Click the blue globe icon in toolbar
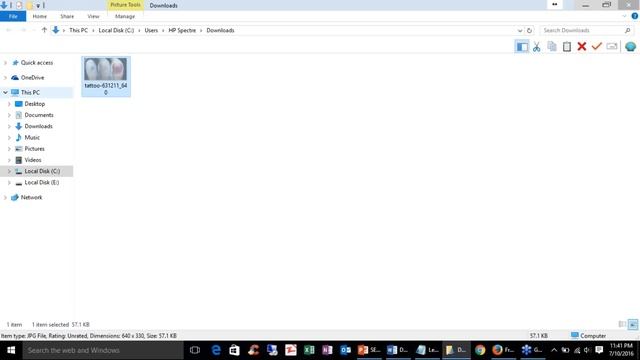Screen dimensions: 640x360 (630, 47)
